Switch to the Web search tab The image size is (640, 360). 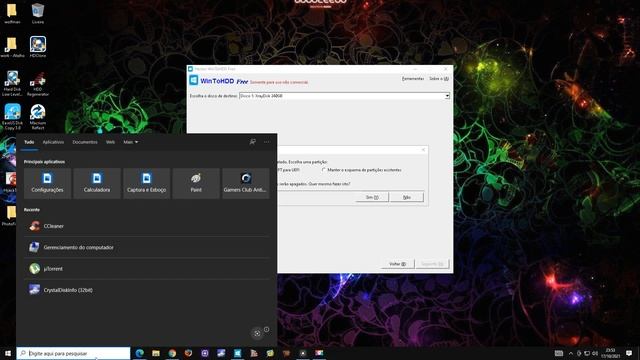pyautogui.click(x=110, y=142)
